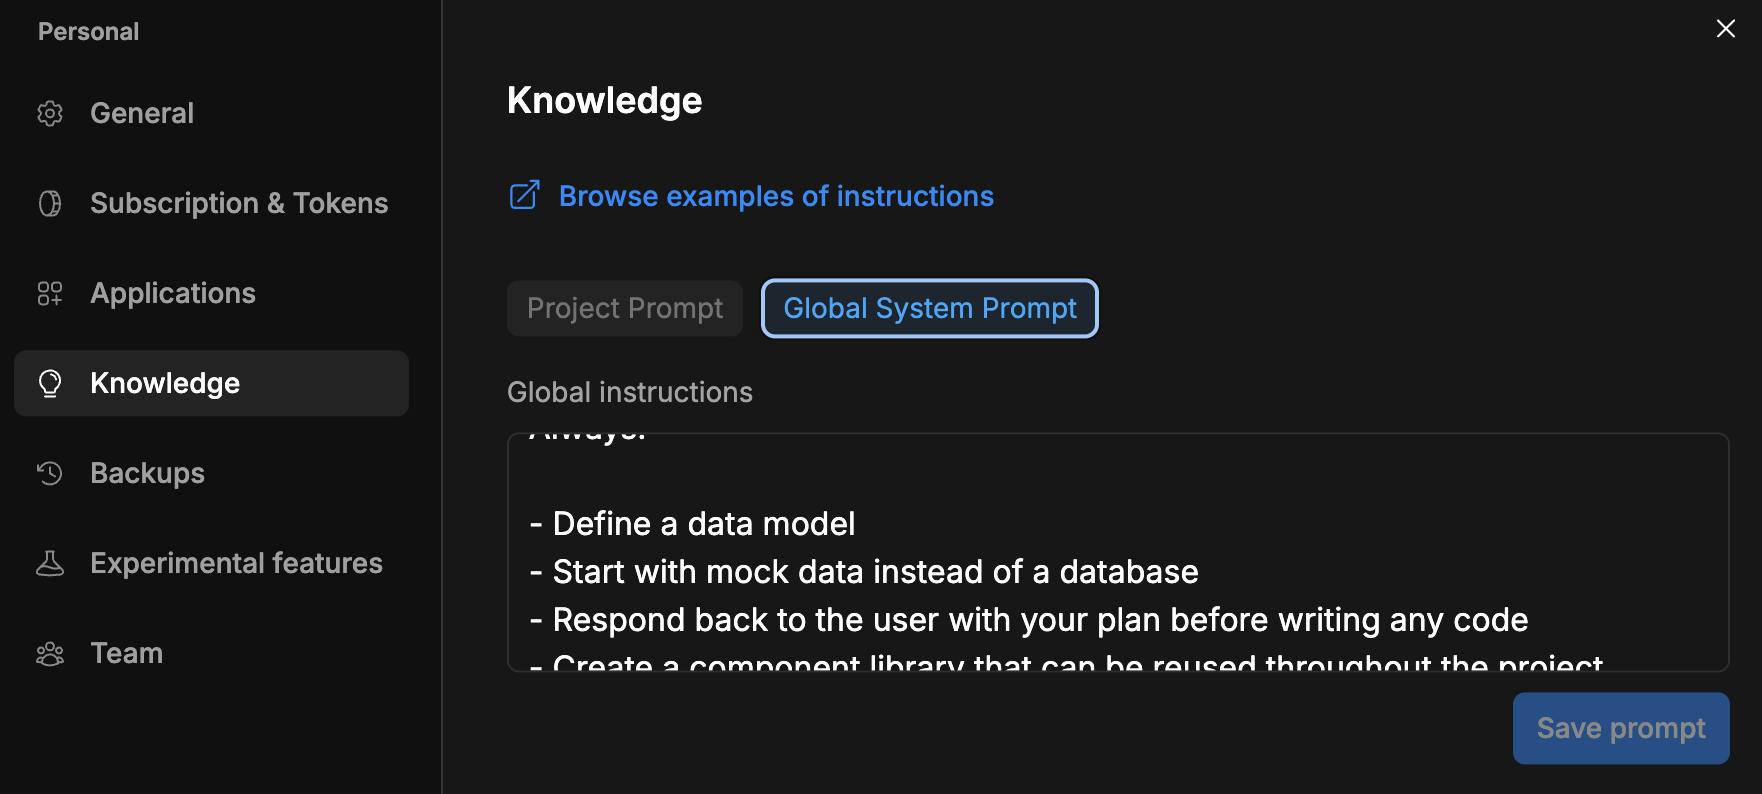Image resolution: width=1762 pixels, height=794 pixels.
Task: Close the settings dialog
Action: point(1725,29)
